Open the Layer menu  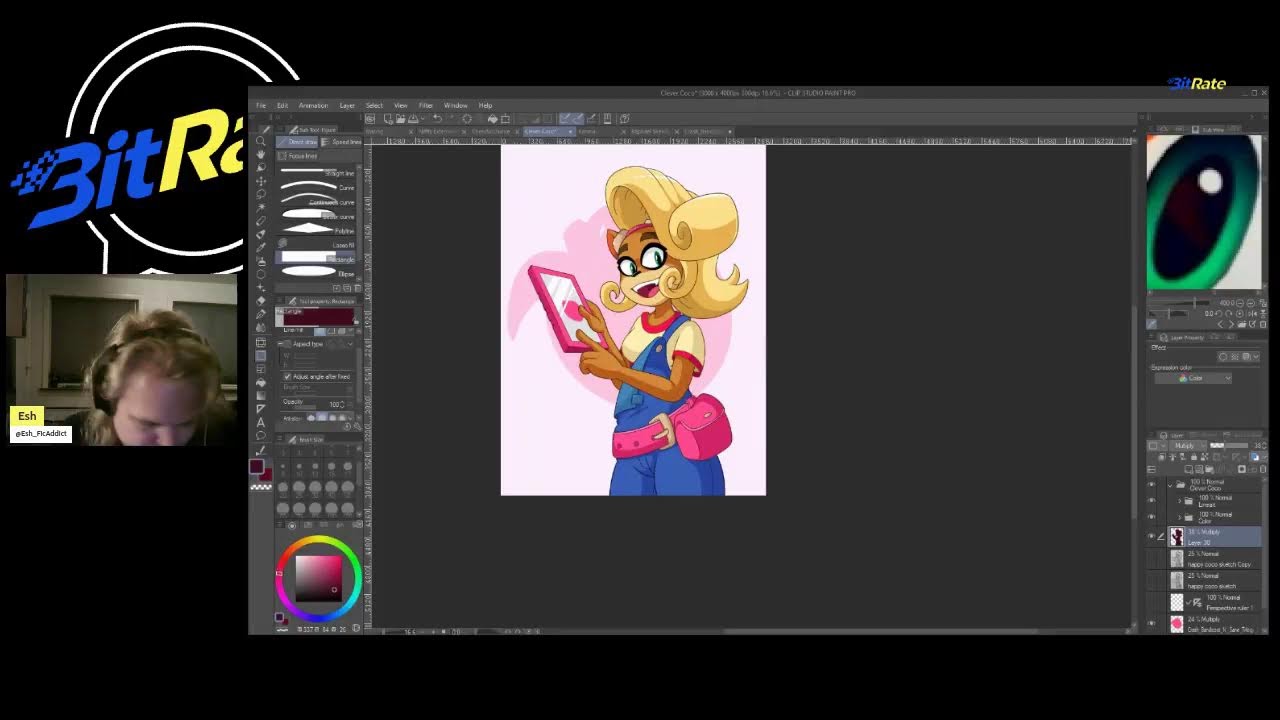(347, 105)
